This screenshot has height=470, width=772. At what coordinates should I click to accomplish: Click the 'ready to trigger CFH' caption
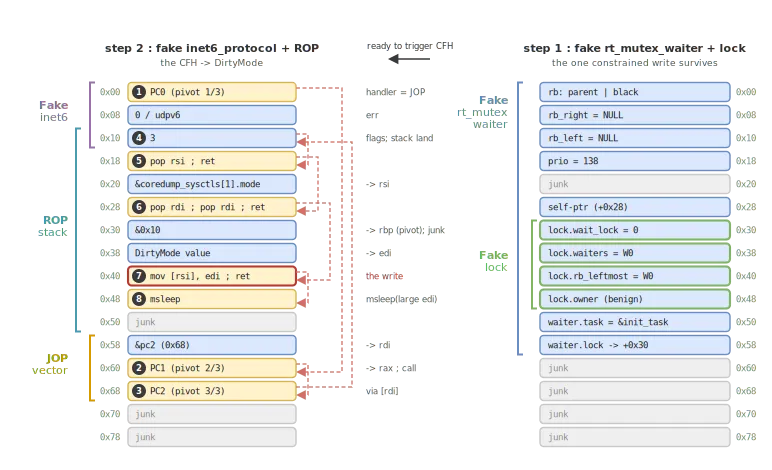point(410,46)
